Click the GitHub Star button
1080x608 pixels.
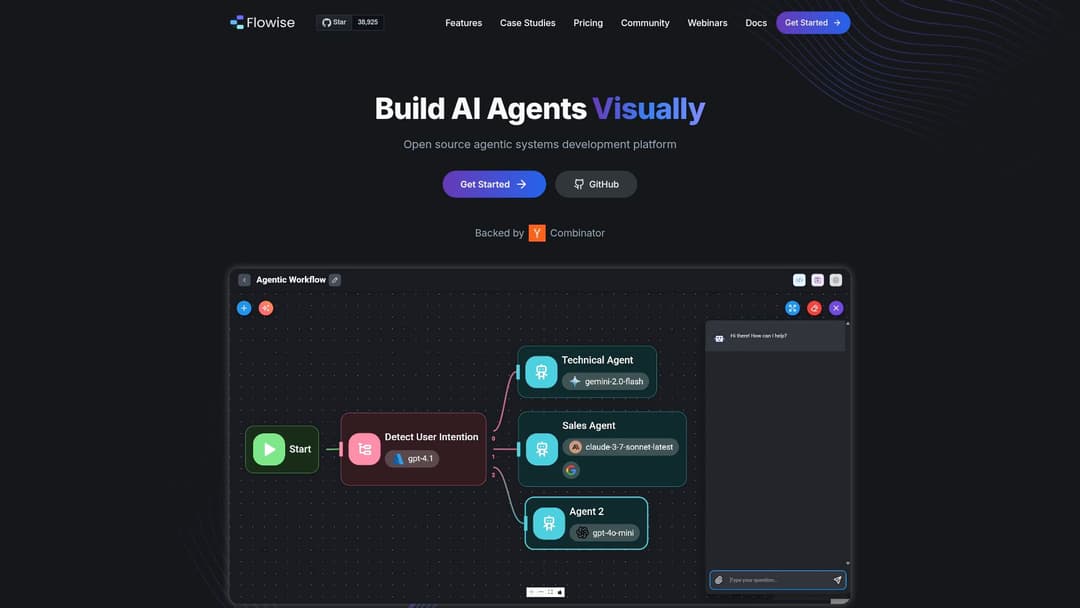tap(334, 22)
